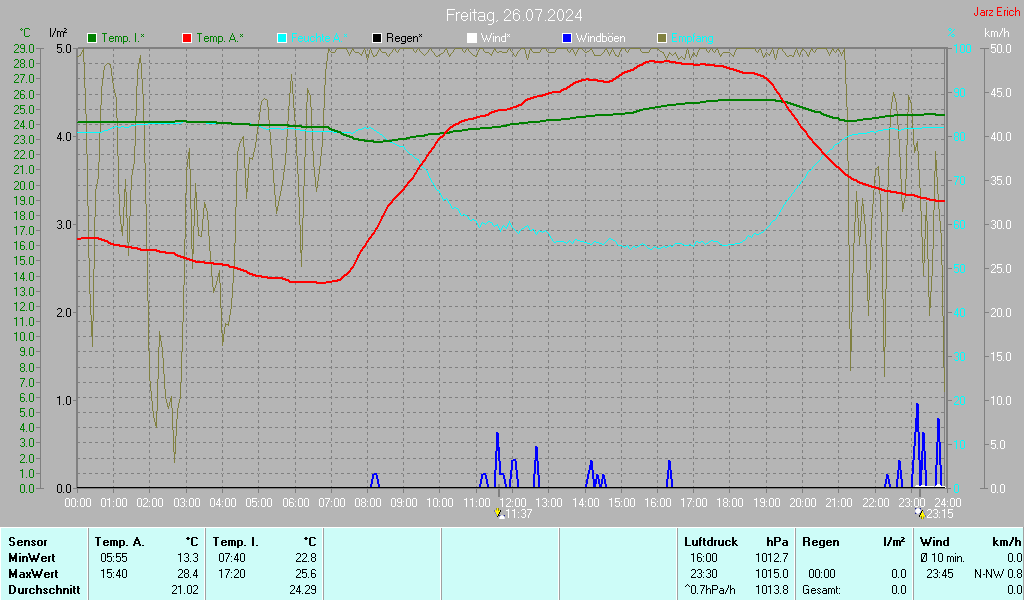1024x600 pixels.
Task: Click the white Wind legend square
Action: [x=472, y=38]
